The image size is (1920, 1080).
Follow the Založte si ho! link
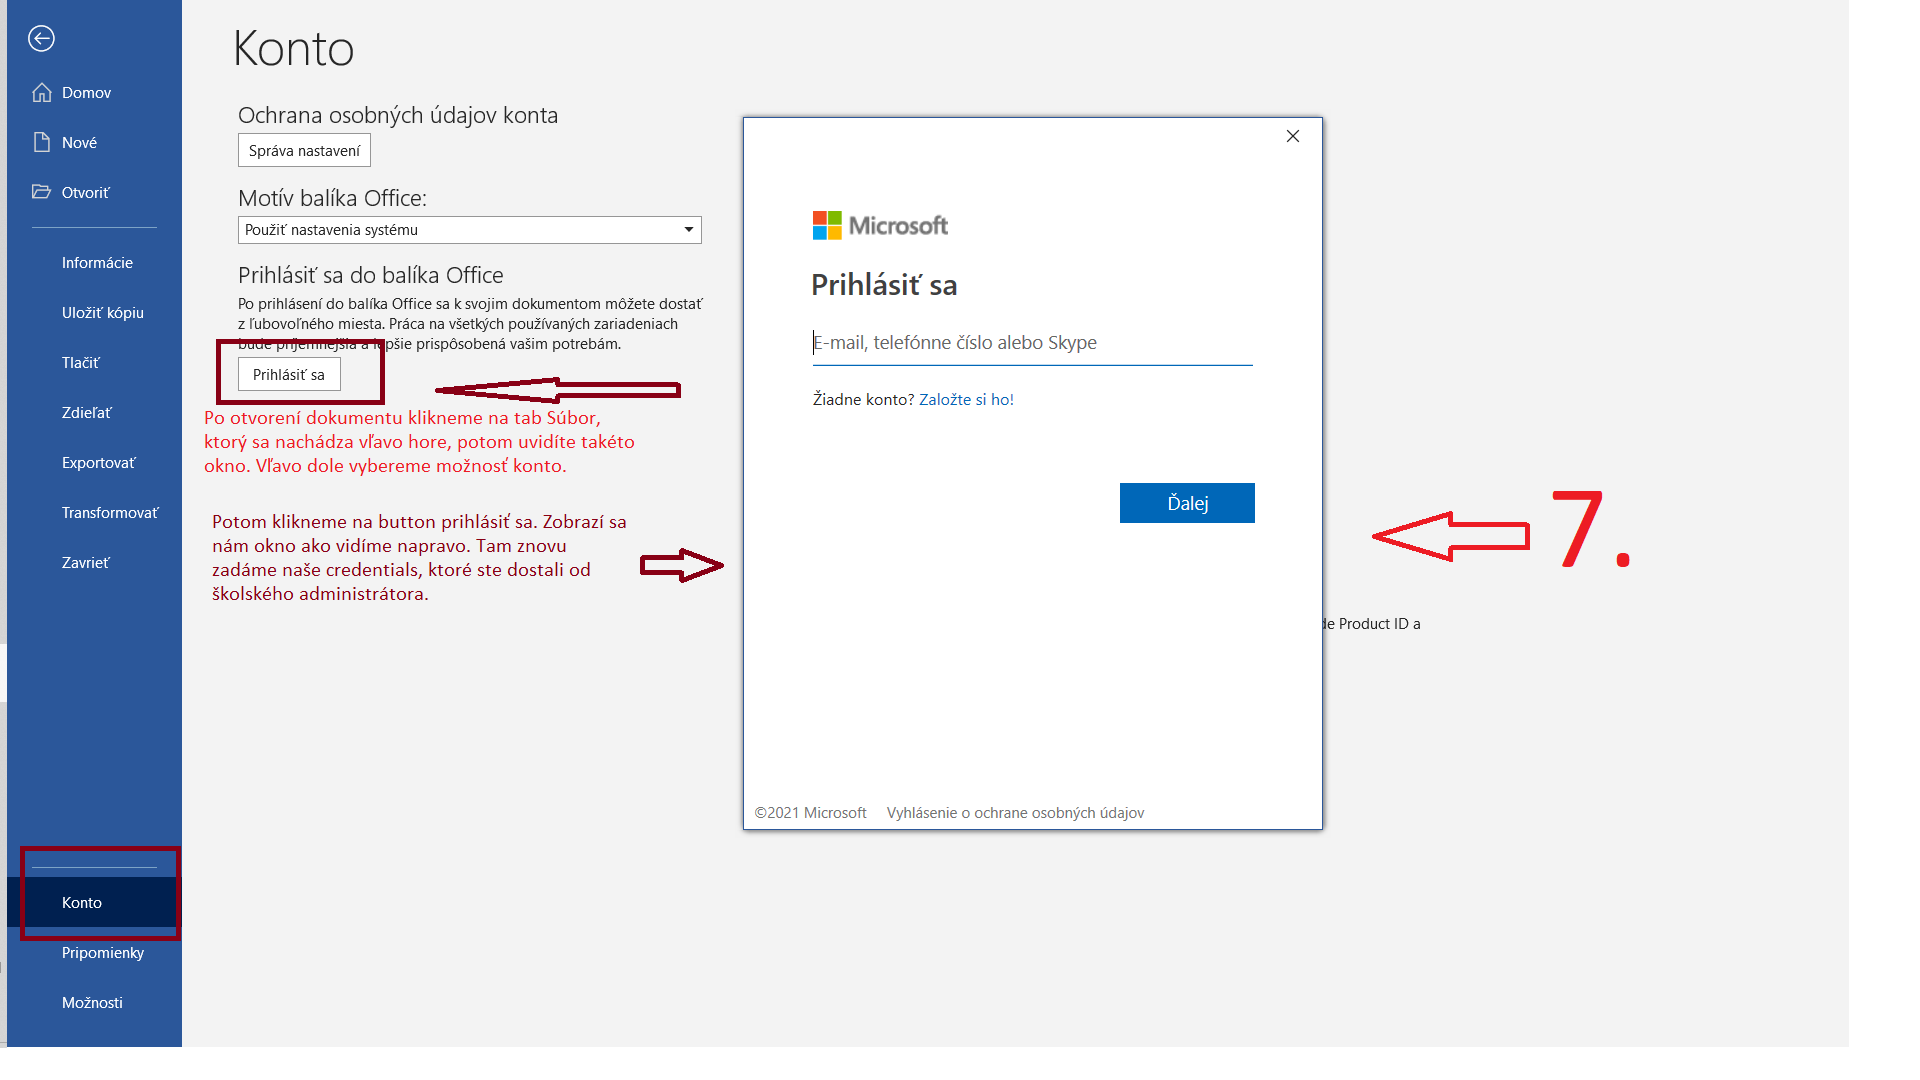tap(966, 399)
